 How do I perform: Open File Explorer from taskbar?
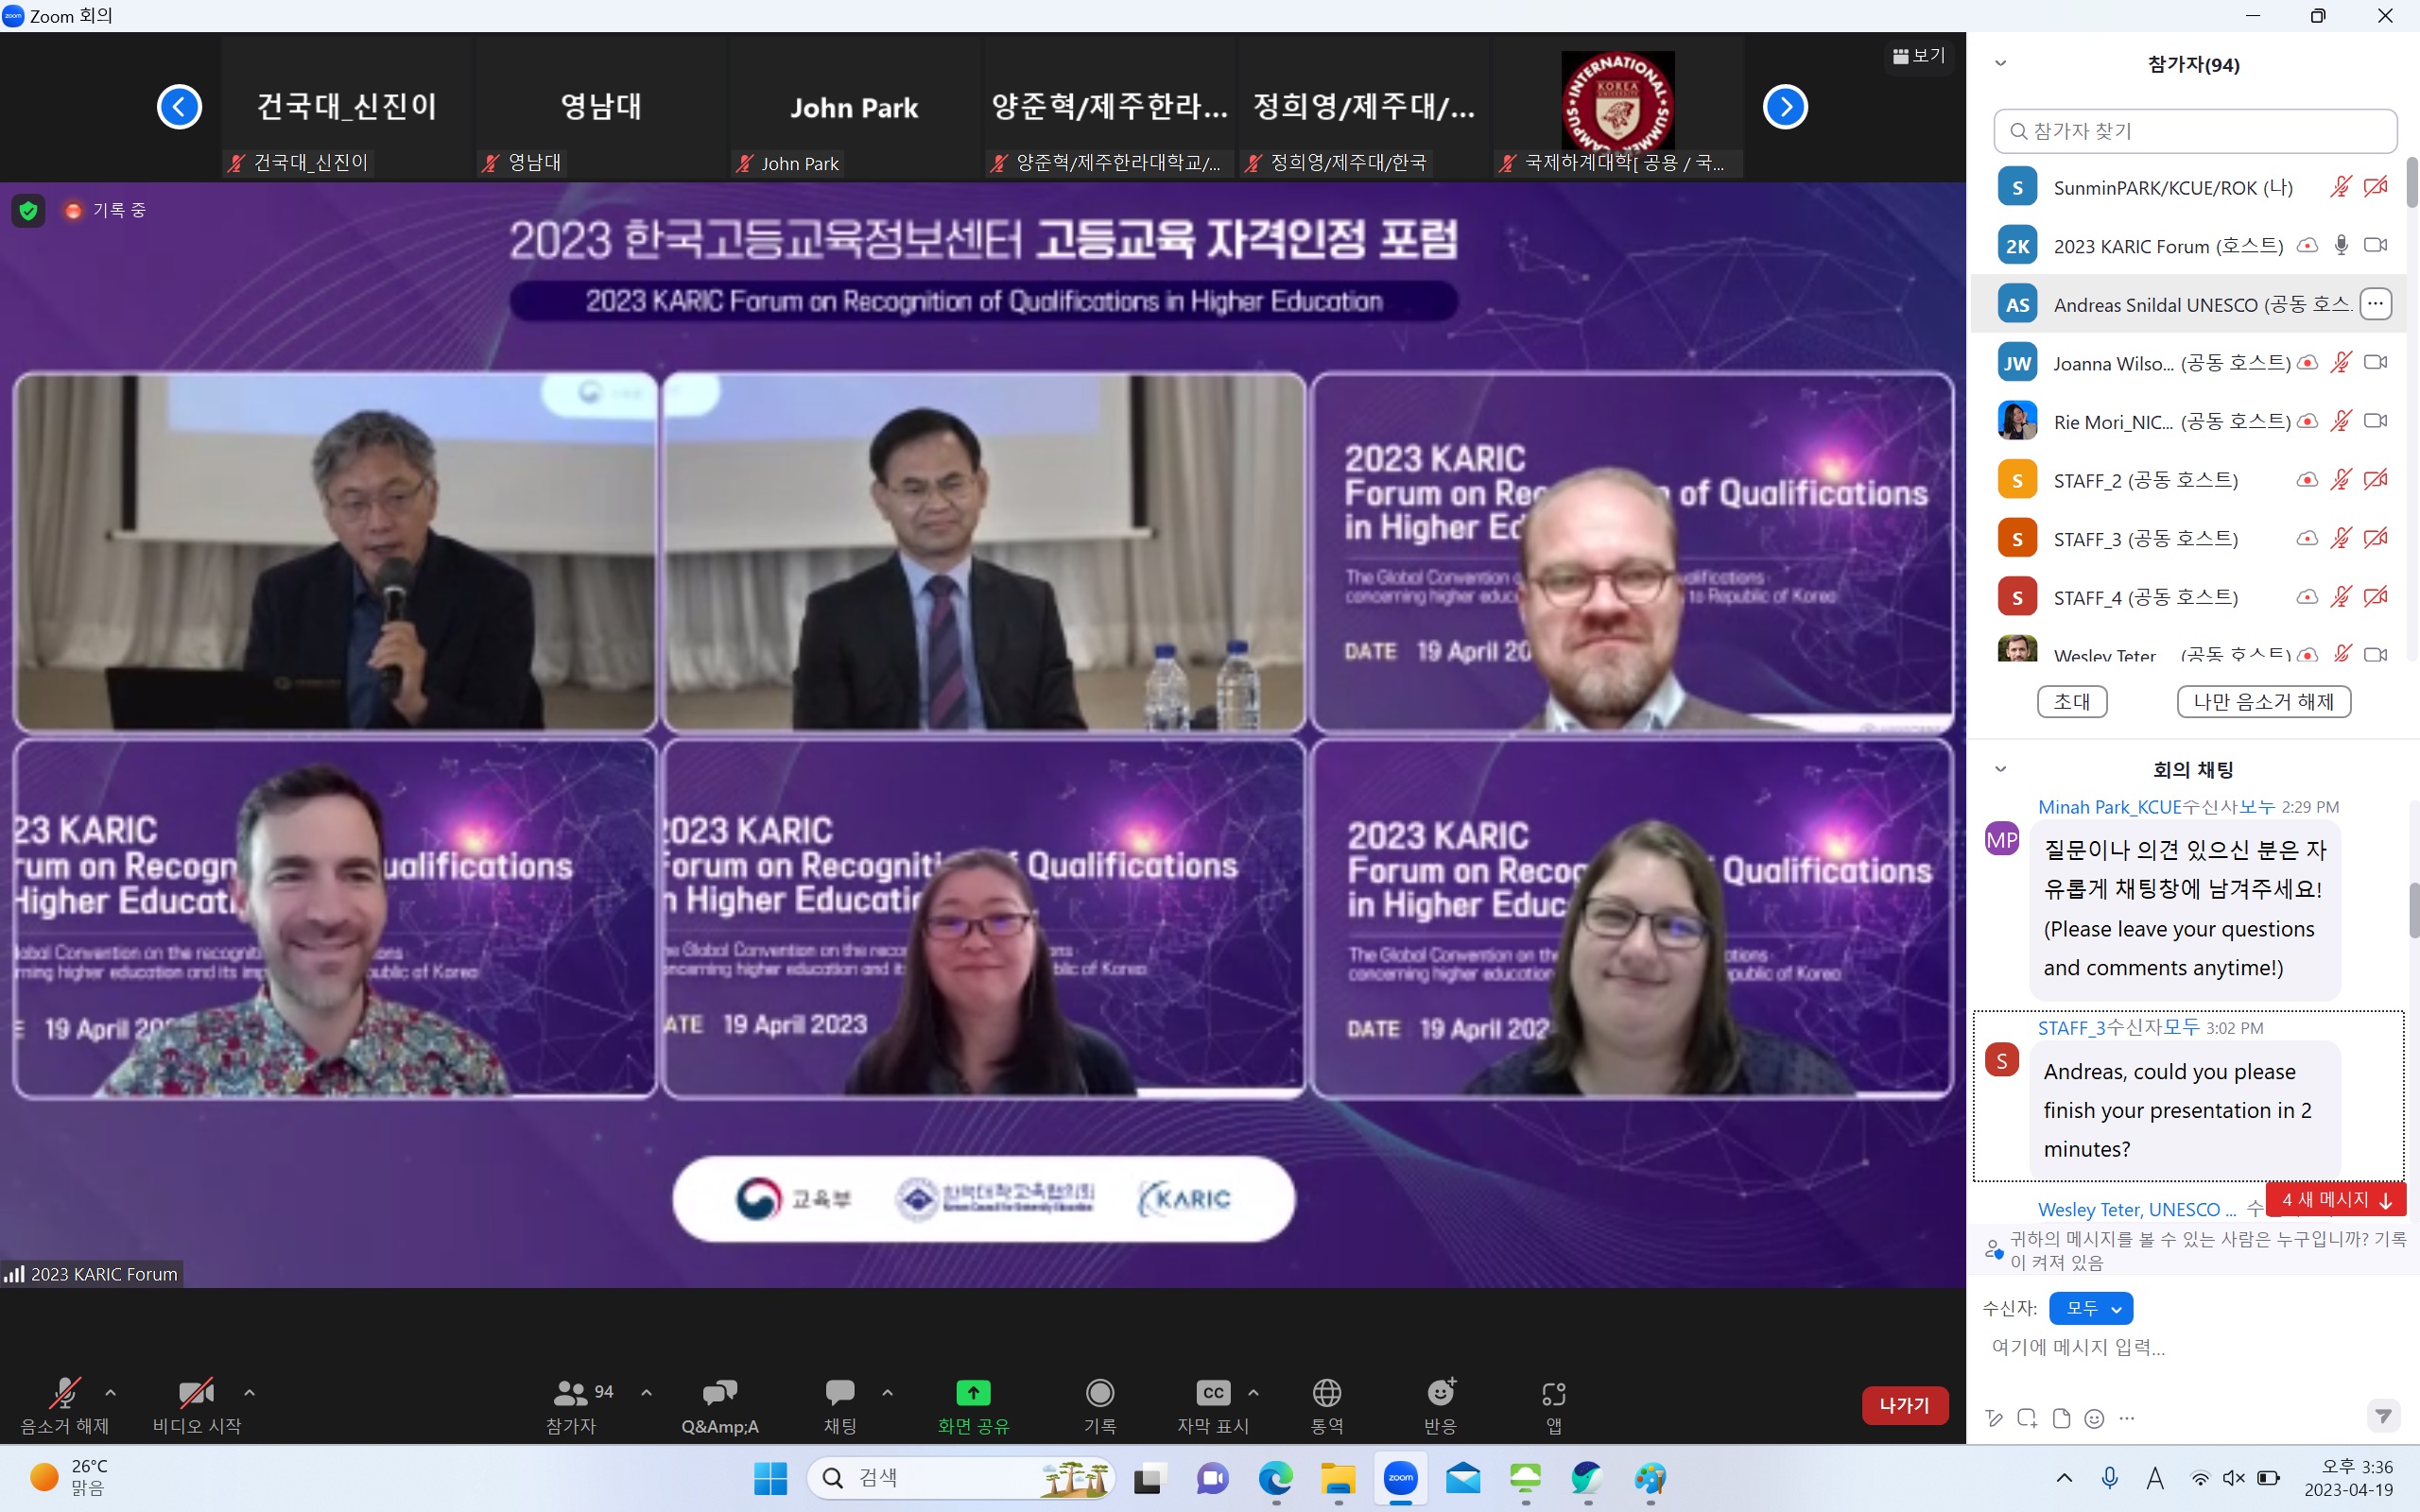click(x=1338, y=1478)
